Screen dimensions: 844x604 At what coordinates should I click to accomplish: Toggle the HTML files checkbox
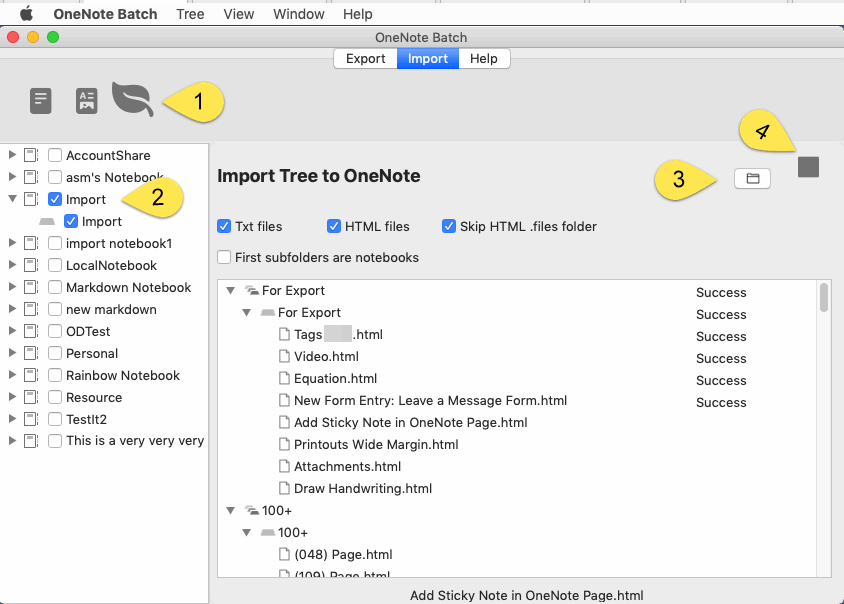(x=334, y=226)
